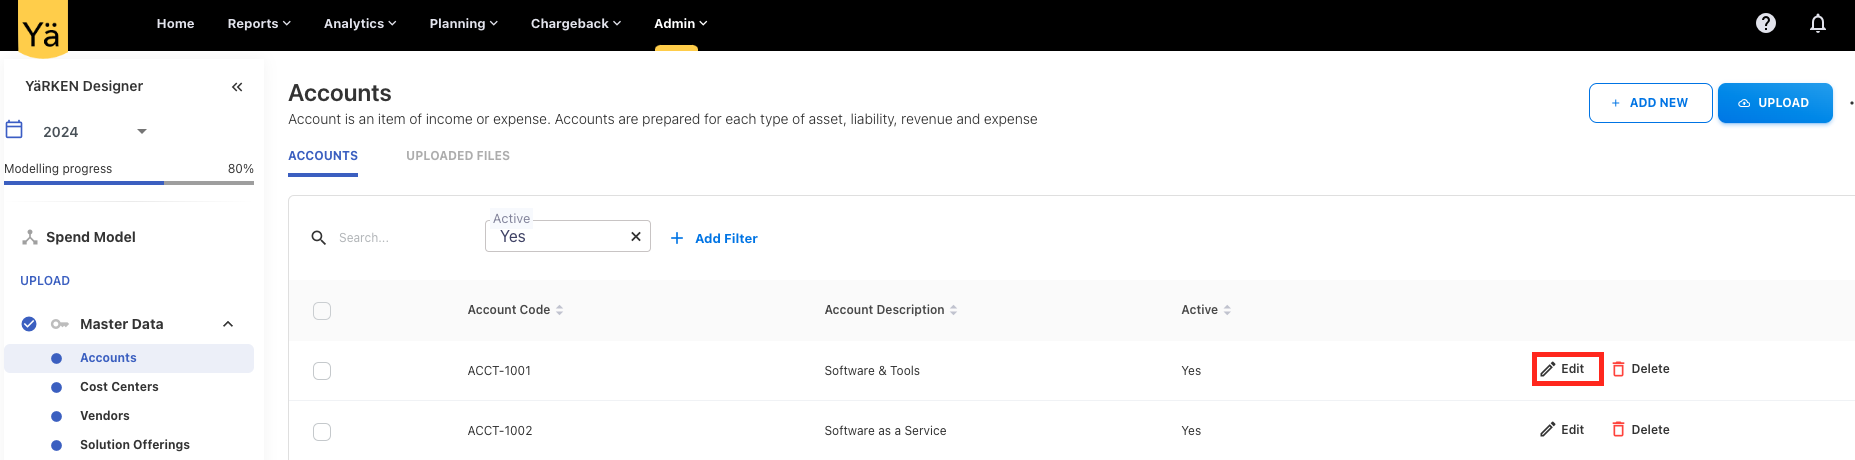Open the notifications bell
Viewport: 1855px width, 460px height.
click(x=1818, y=23)
